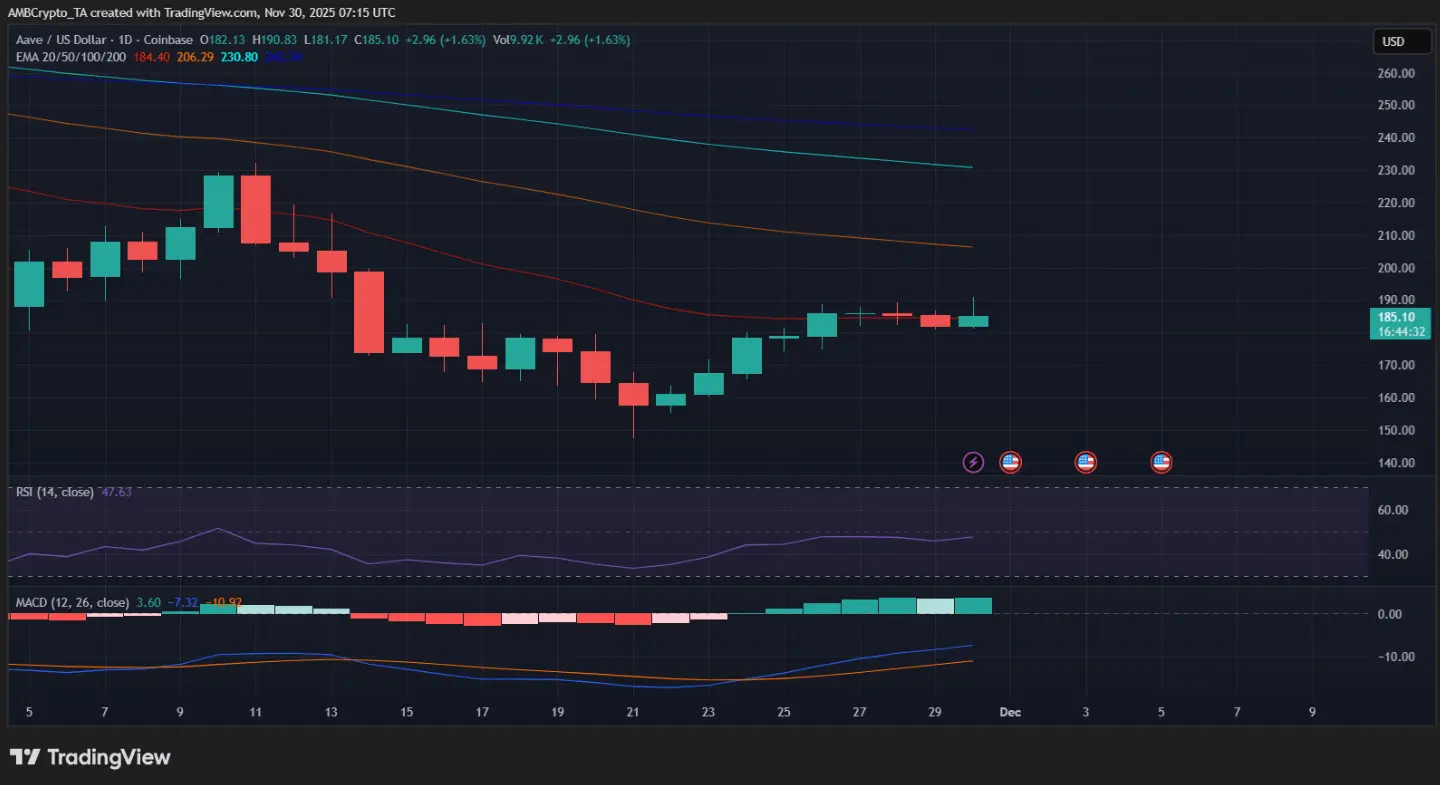Viewport: 1440px width, 785px height.
Task: Click the RSI (14, close) indicator label
Action: (55, 492)
